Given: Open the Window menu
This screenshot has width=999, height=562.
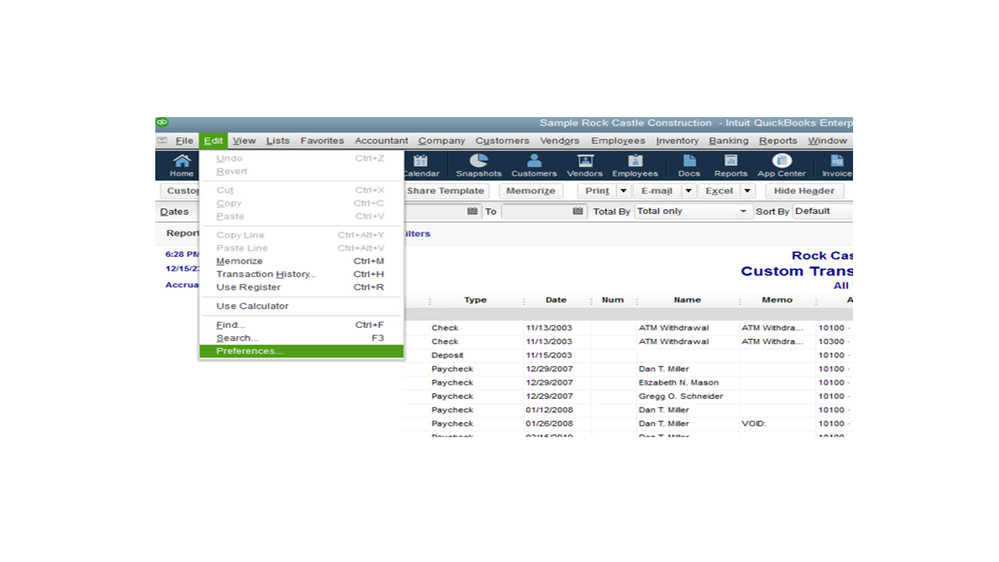Looking at the screenshot, I should [x=828, y=140].
